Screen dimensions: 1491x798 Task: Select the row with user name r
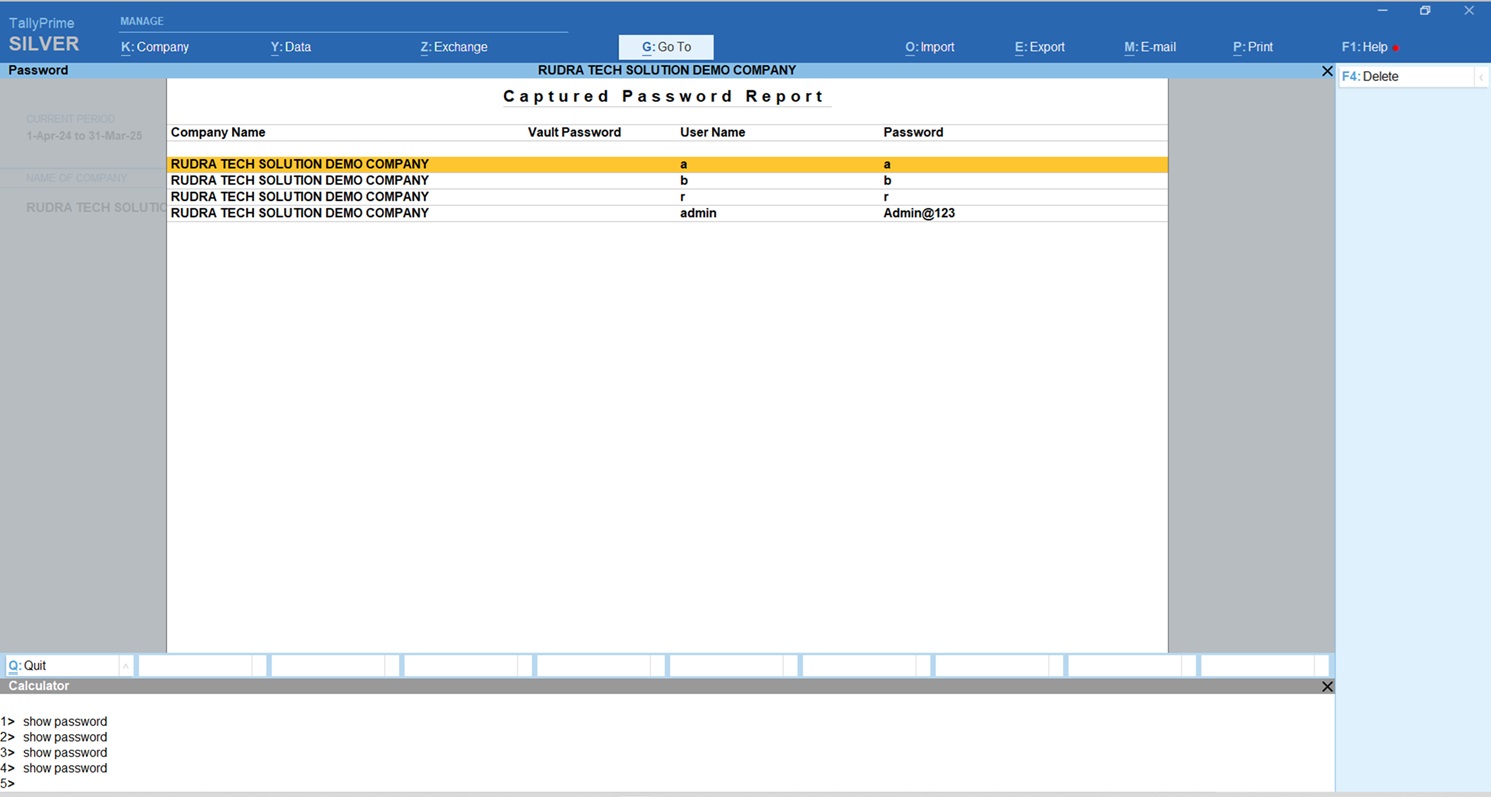click(x=666, y=197)
